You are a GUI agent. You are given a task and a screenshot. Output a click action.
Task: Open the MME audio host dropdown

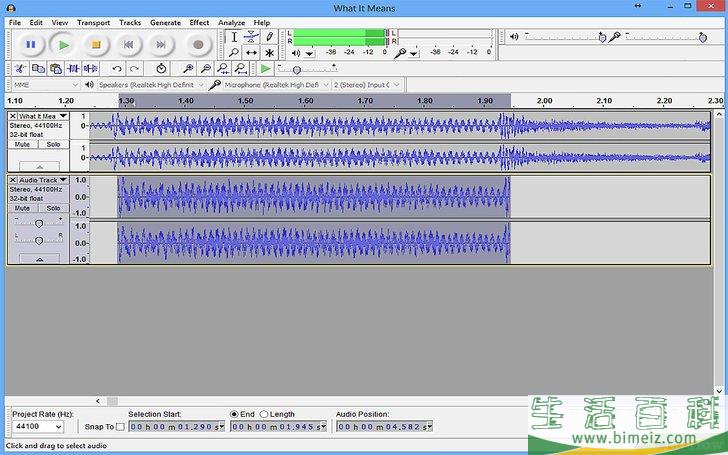(46, 85)
